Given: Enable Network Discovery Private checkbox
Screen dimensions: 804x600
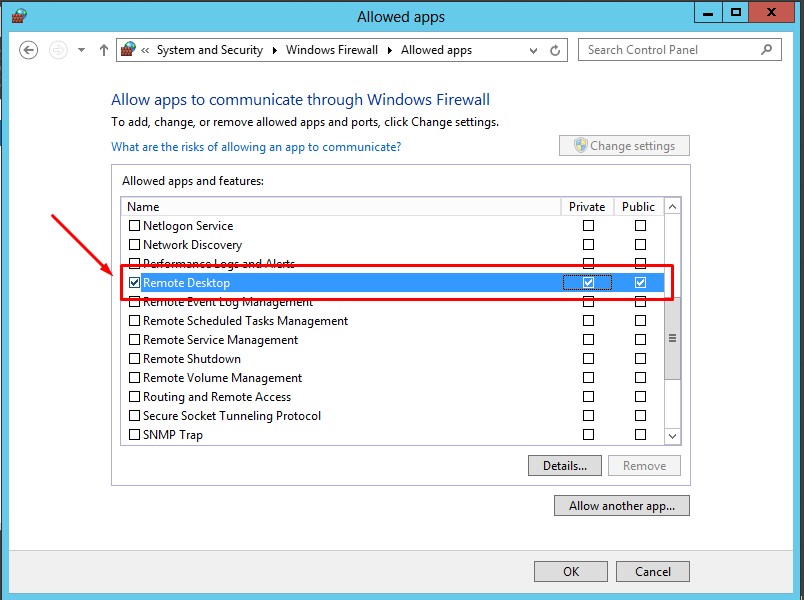Looking at the screenshot, I should click(x=588, y=245).
